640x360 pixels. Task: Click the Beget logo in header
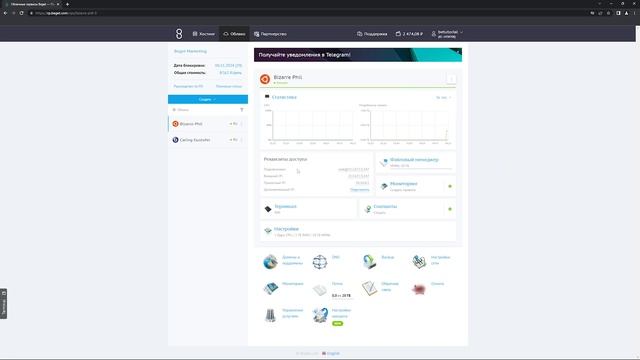(179, 34)
